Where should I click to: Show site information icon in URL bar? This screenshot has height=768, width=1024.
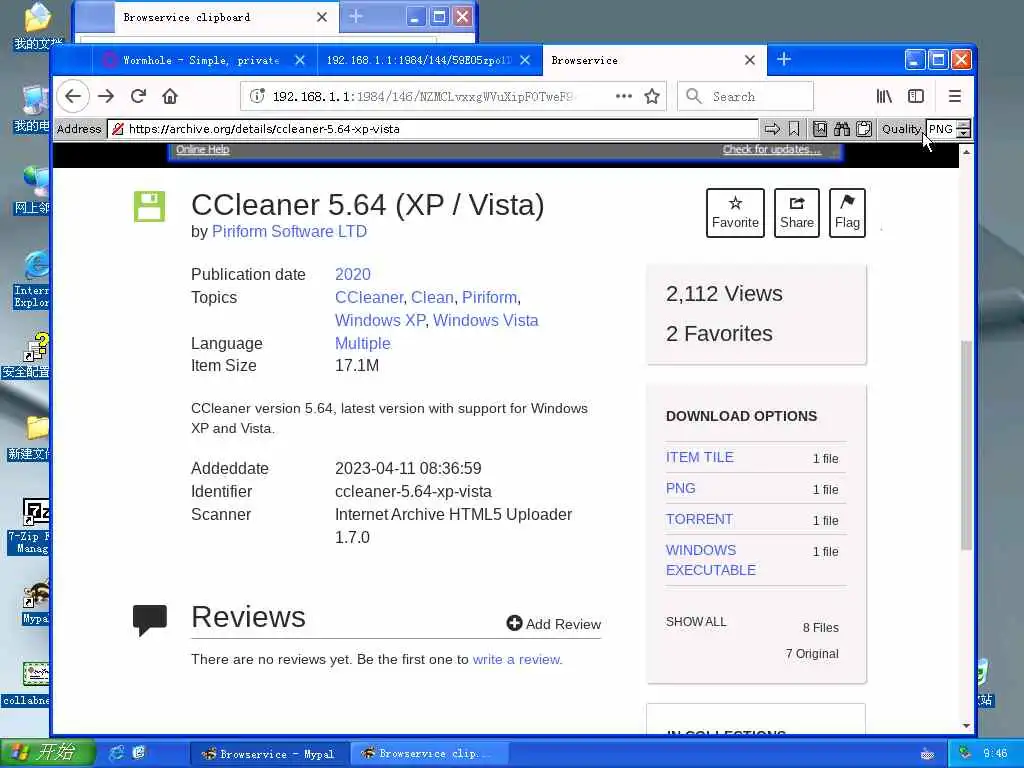click(257, 96)
